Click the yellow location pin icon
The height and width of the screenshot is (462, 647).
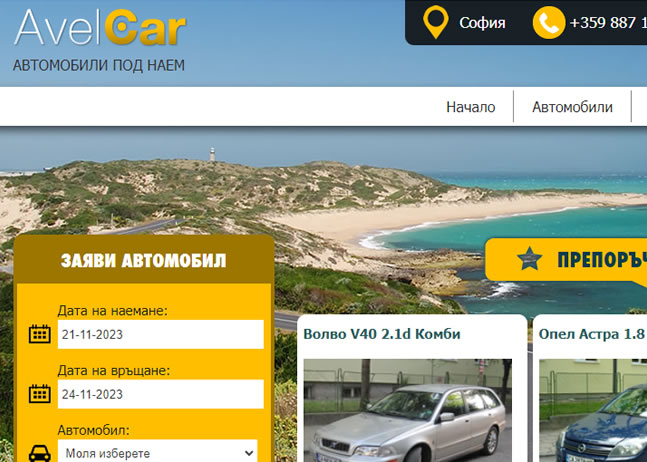pyautogui.click(x=435, y=22)
